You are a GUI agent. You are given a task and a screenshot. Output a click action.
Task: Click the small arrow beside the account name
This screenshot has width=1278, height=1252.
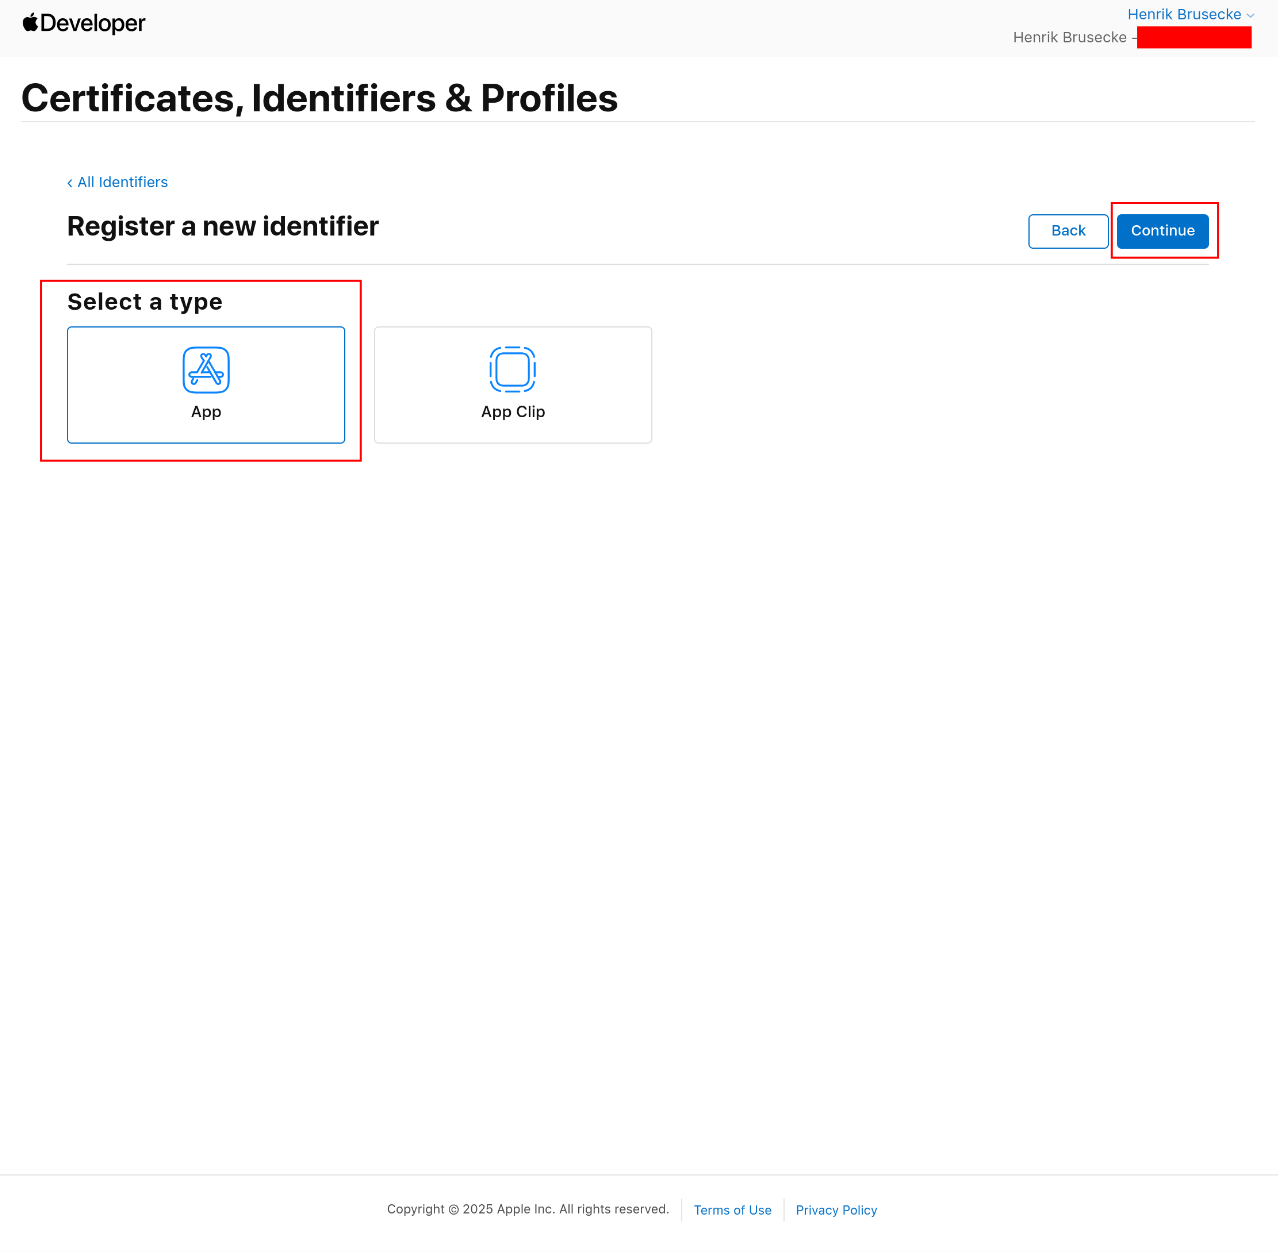pos(1250,15)
